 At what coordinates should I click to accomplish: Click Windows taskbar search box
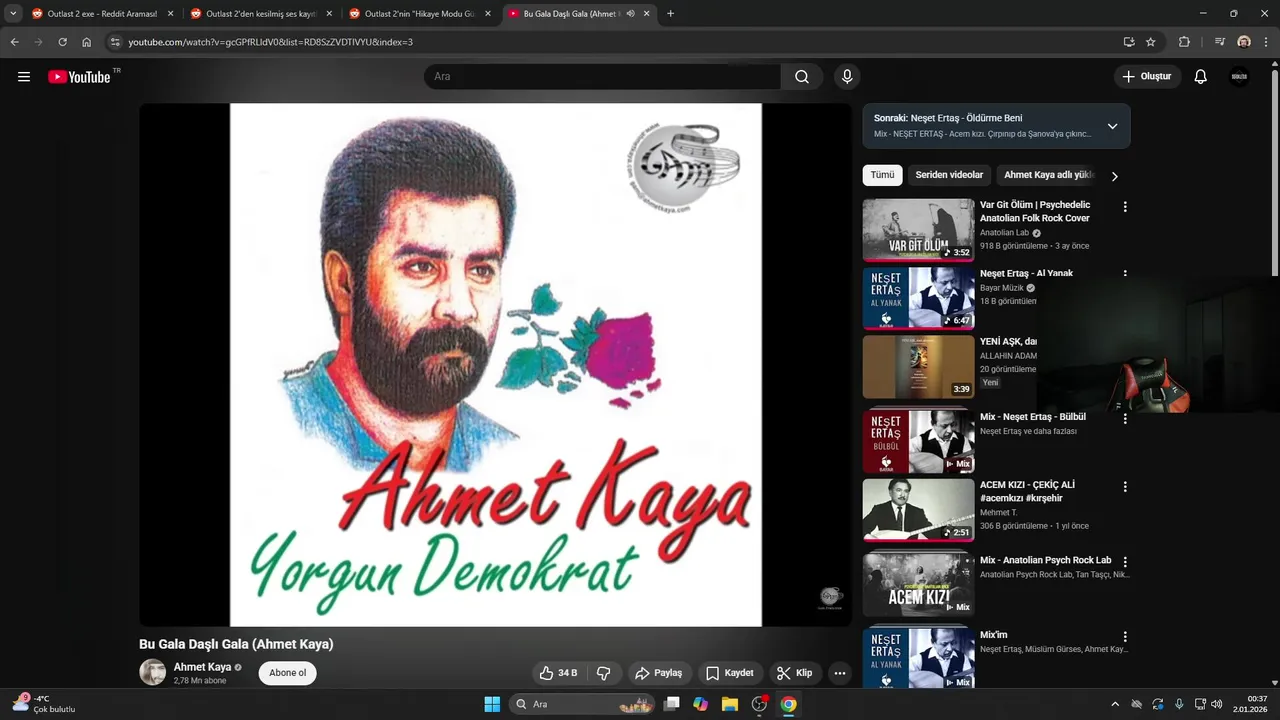point(582,704)
